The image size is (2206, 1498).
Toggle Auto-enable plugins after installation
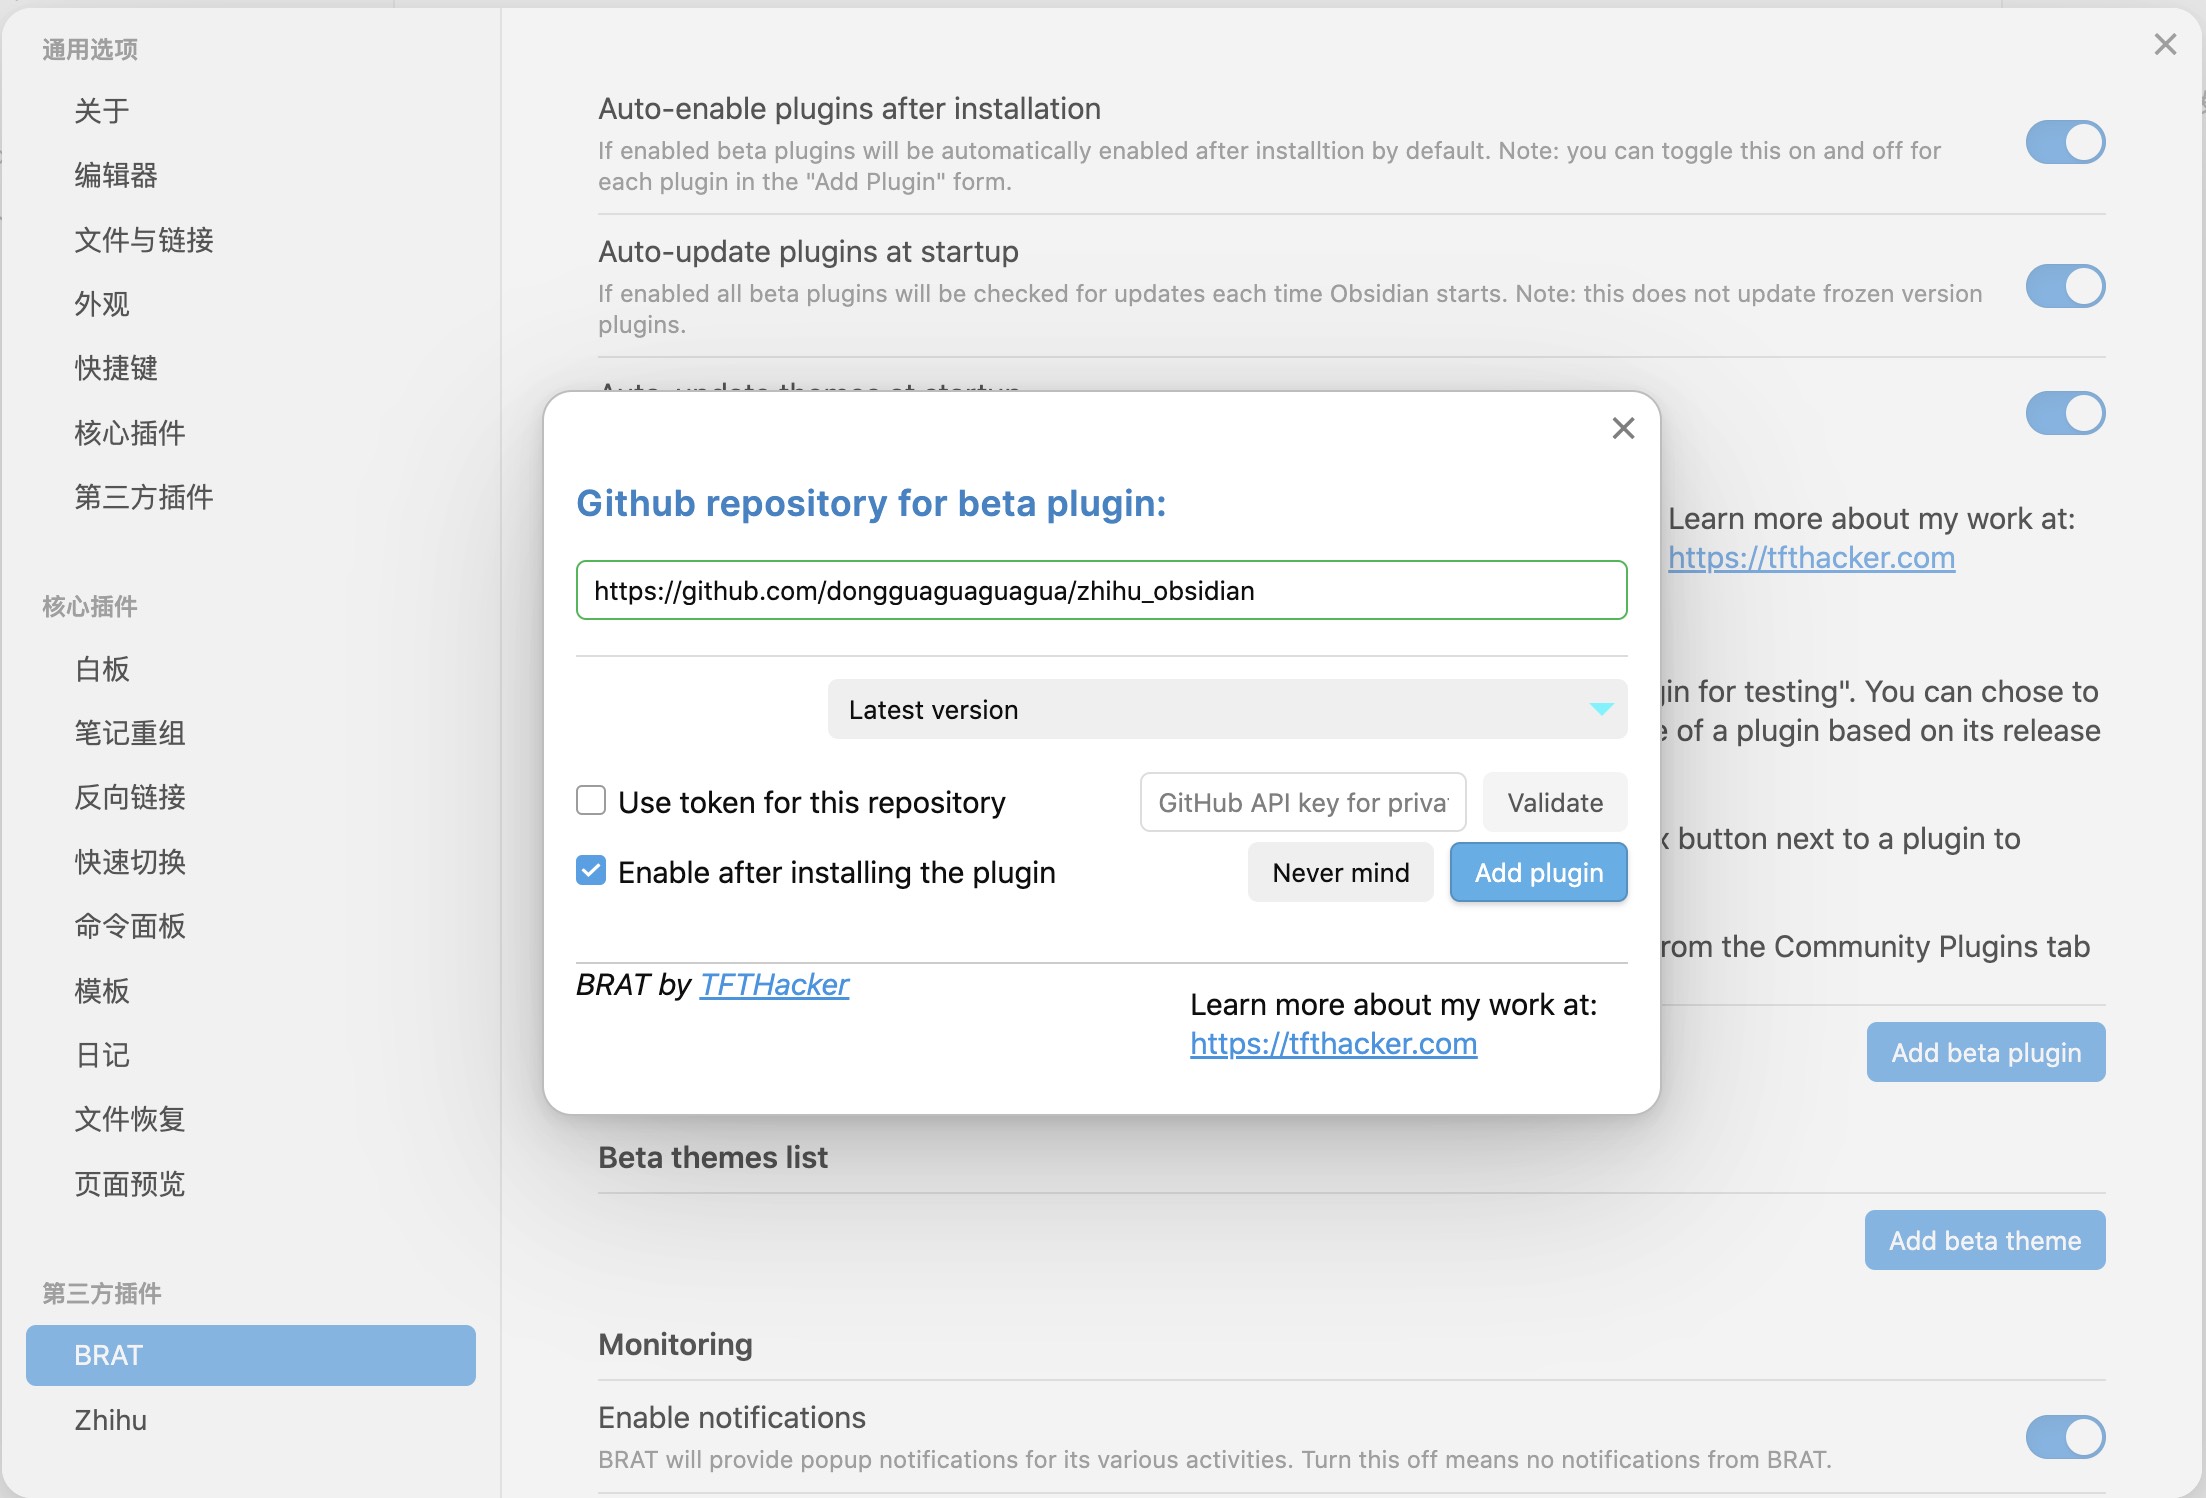pos(2064,142)
